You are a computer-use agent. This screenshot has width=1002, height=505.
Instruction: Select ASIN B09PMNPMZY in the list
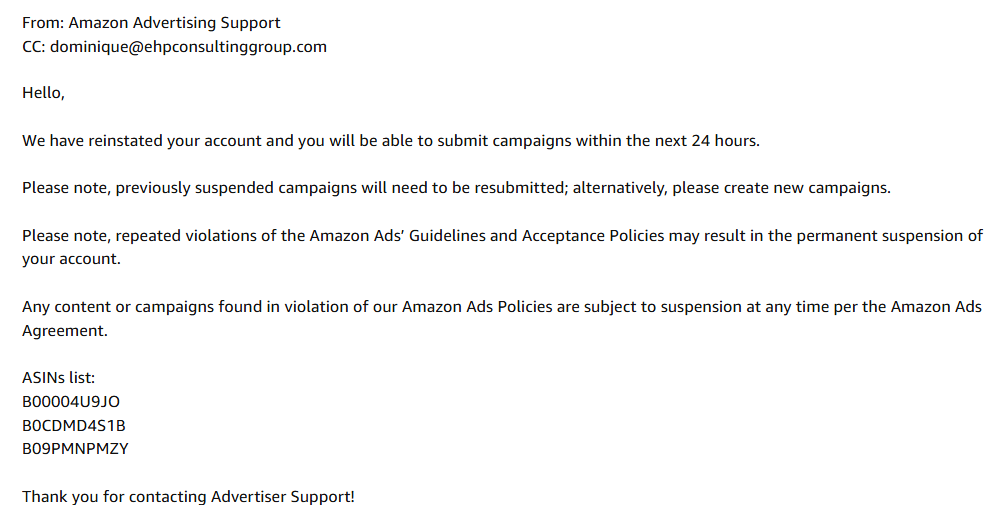click(75, 449)
